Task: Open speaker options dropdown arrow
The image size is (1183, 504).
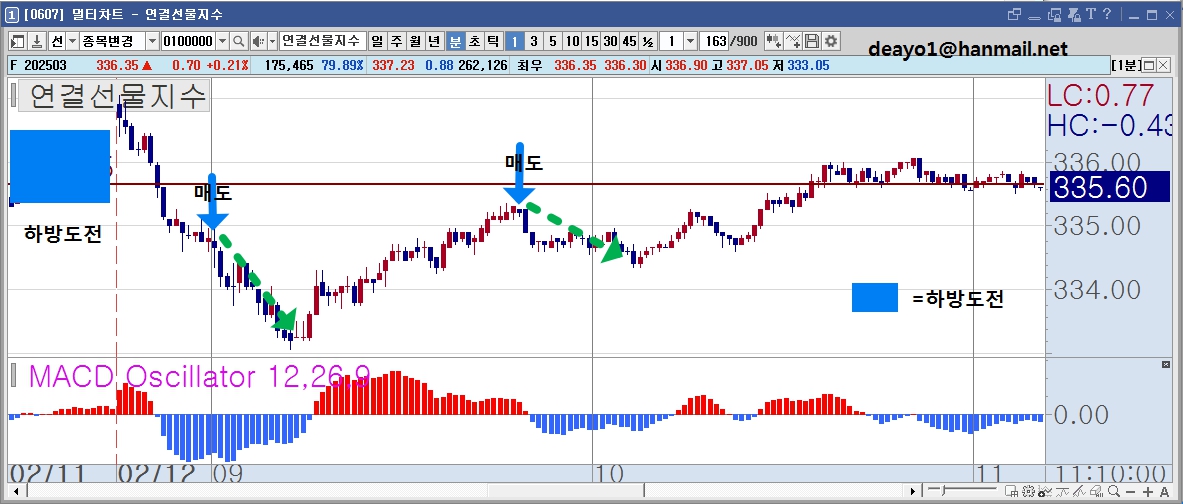Action: pyautogui.click(x=271, y=41)
